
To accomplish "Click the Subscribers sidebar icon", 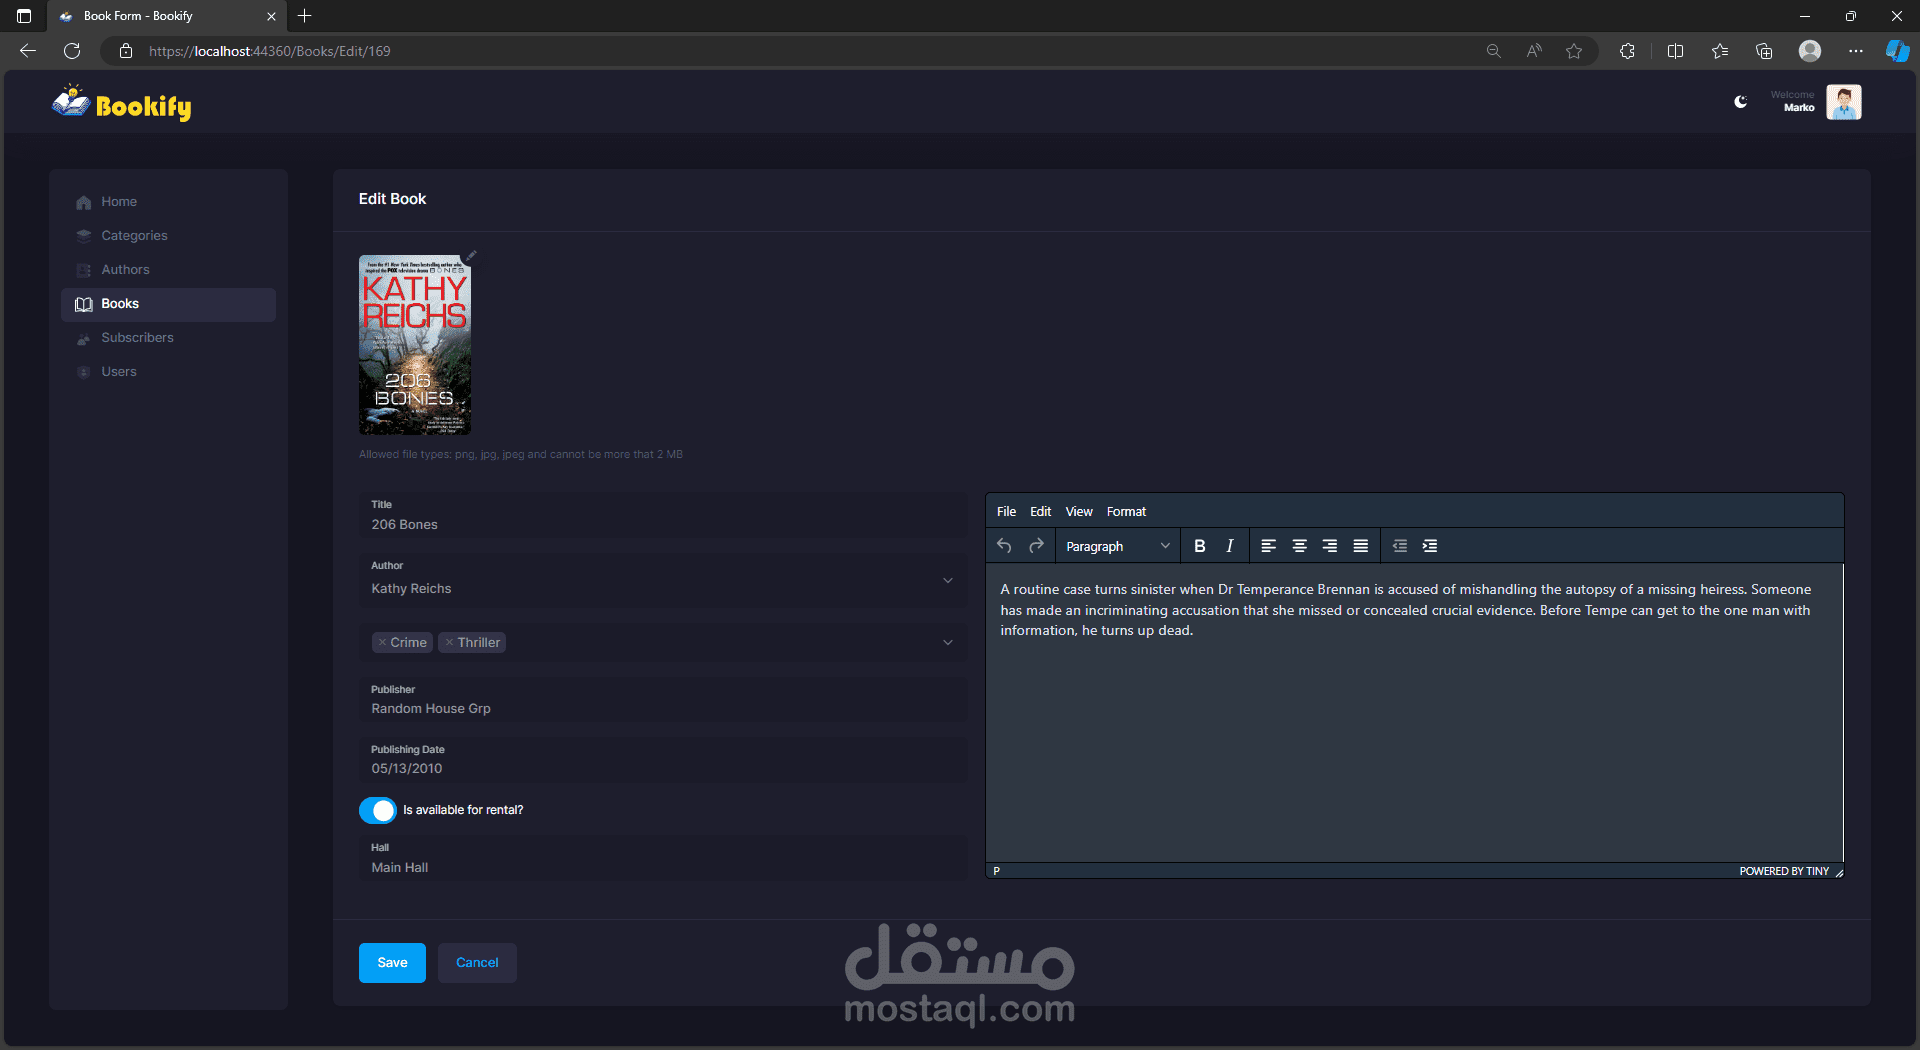I will point(84,339).
